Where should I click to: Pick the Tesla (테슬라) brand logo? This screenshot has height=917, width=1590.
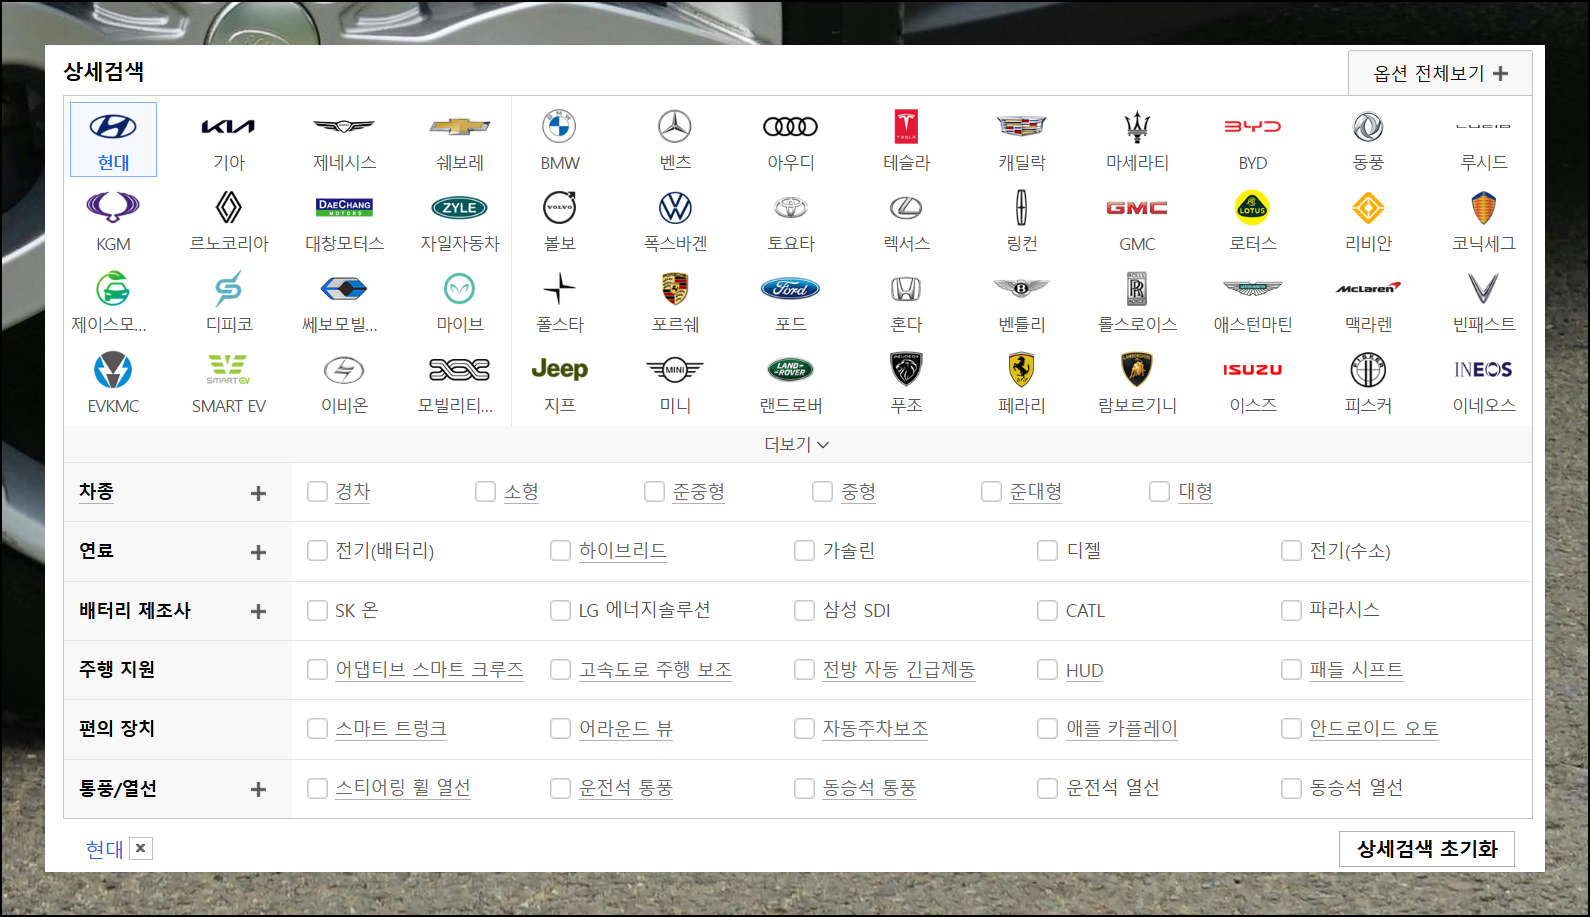click(906, 127)
